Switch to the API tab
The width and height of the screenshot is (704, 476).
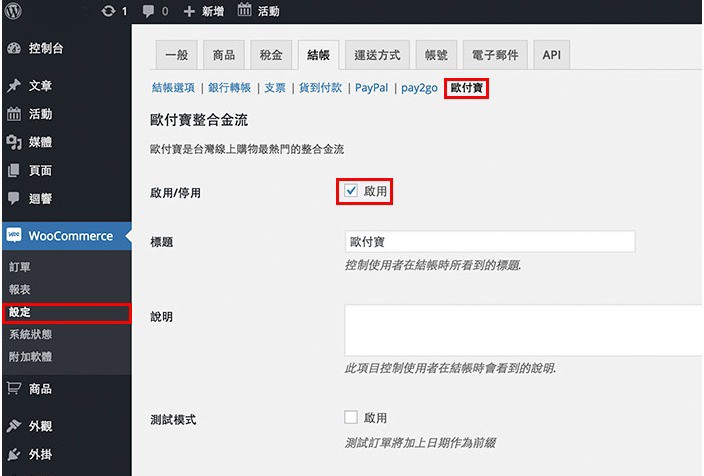[551, 55]
